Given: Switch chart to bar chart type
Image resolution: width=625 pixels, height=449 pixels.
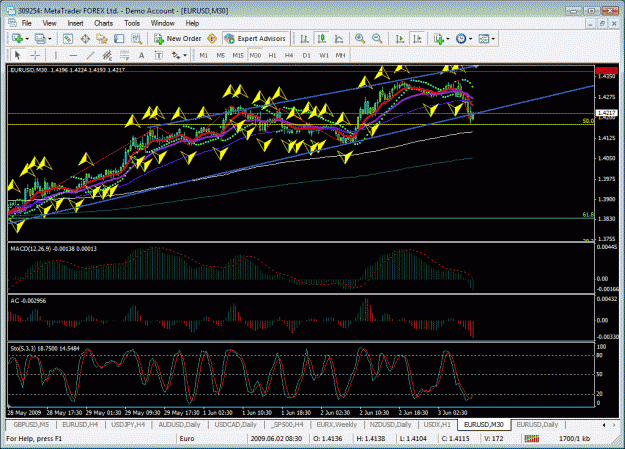Looking at the screenshot, I should click(305, 39).
